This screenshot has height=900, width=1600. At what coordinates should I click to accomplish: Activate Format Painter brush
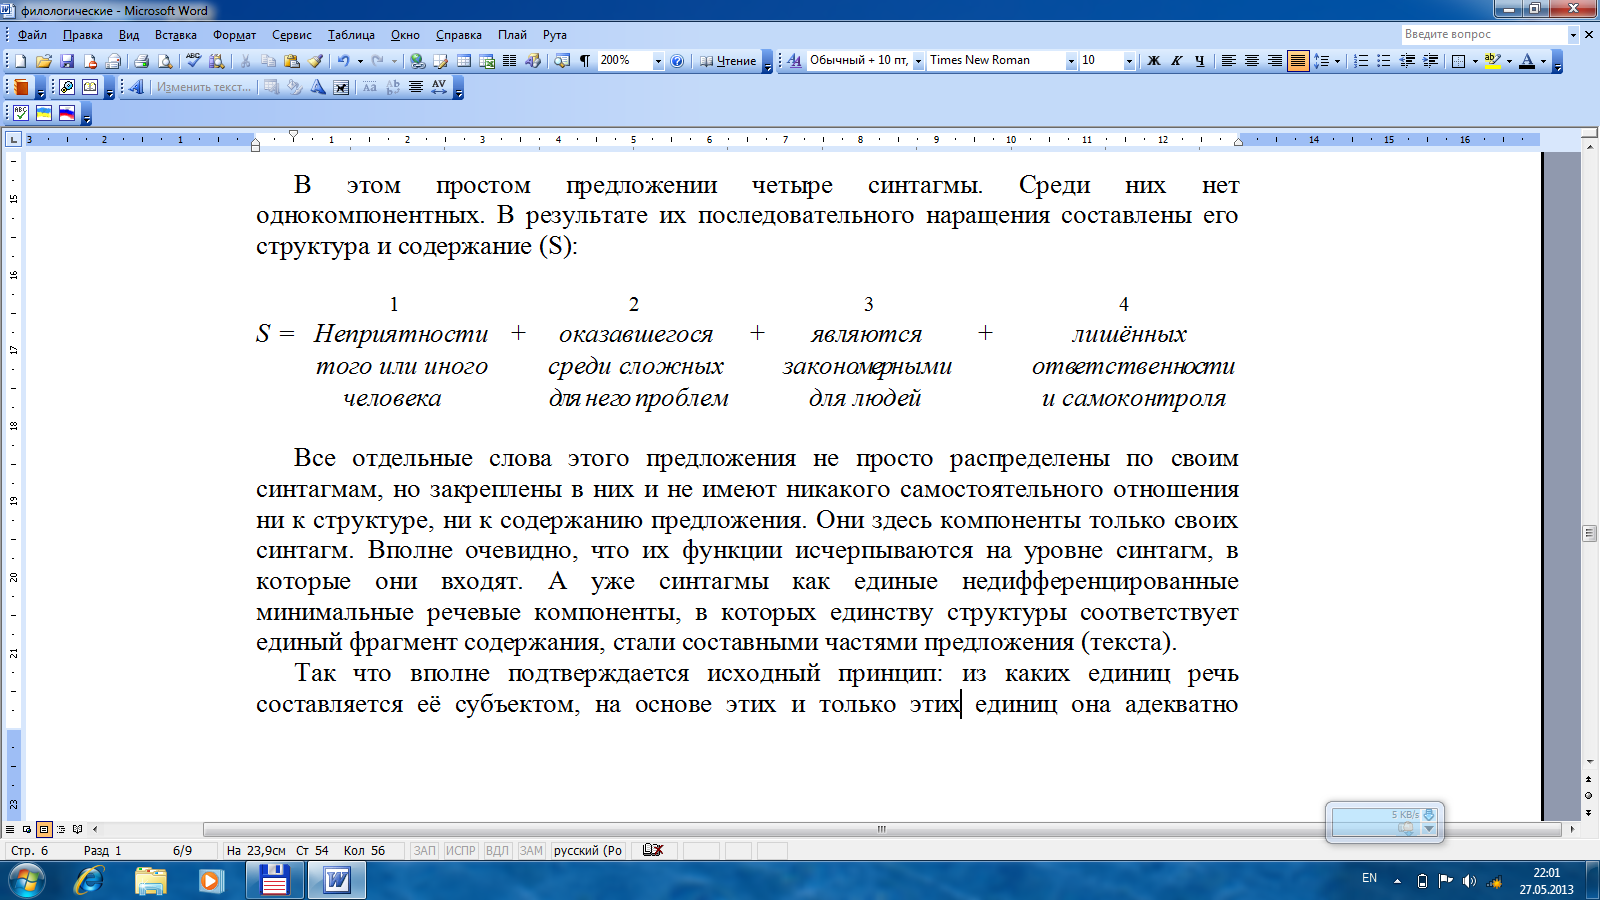316,61
